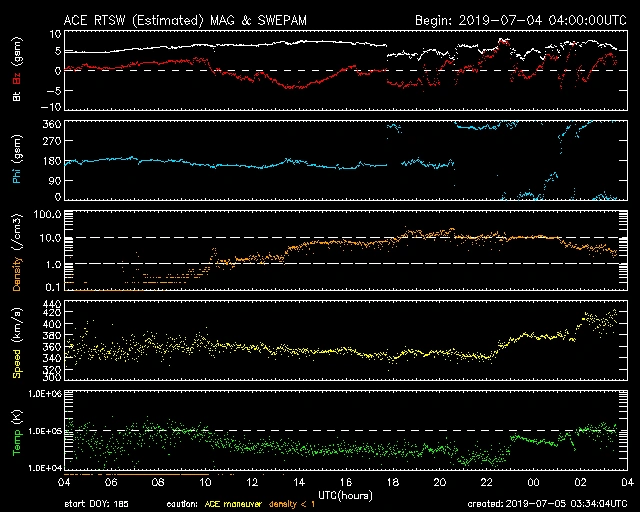Click the '06' hour tick label

pos(111,483)
